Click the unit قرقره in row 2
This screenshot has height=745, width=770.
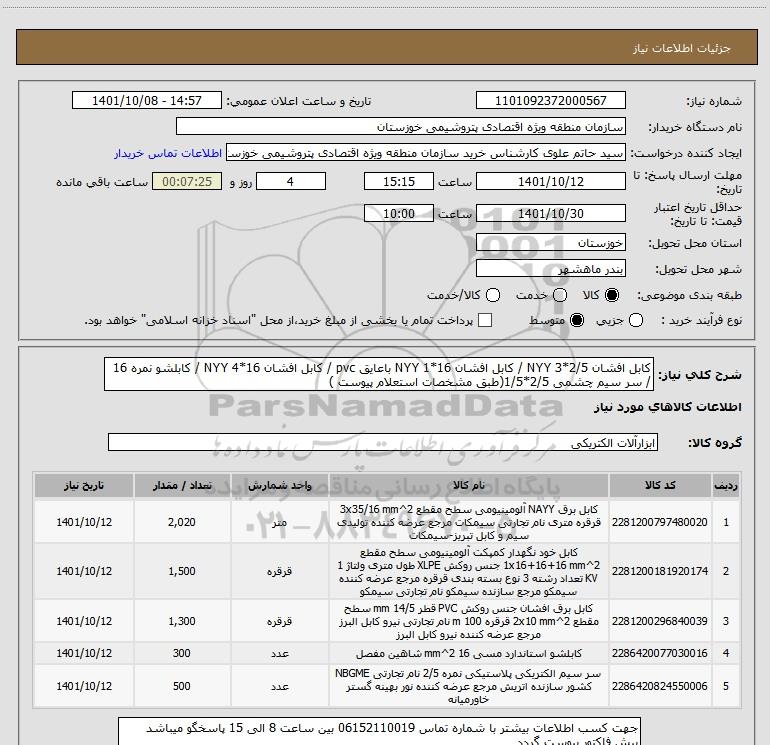point(279,572)
